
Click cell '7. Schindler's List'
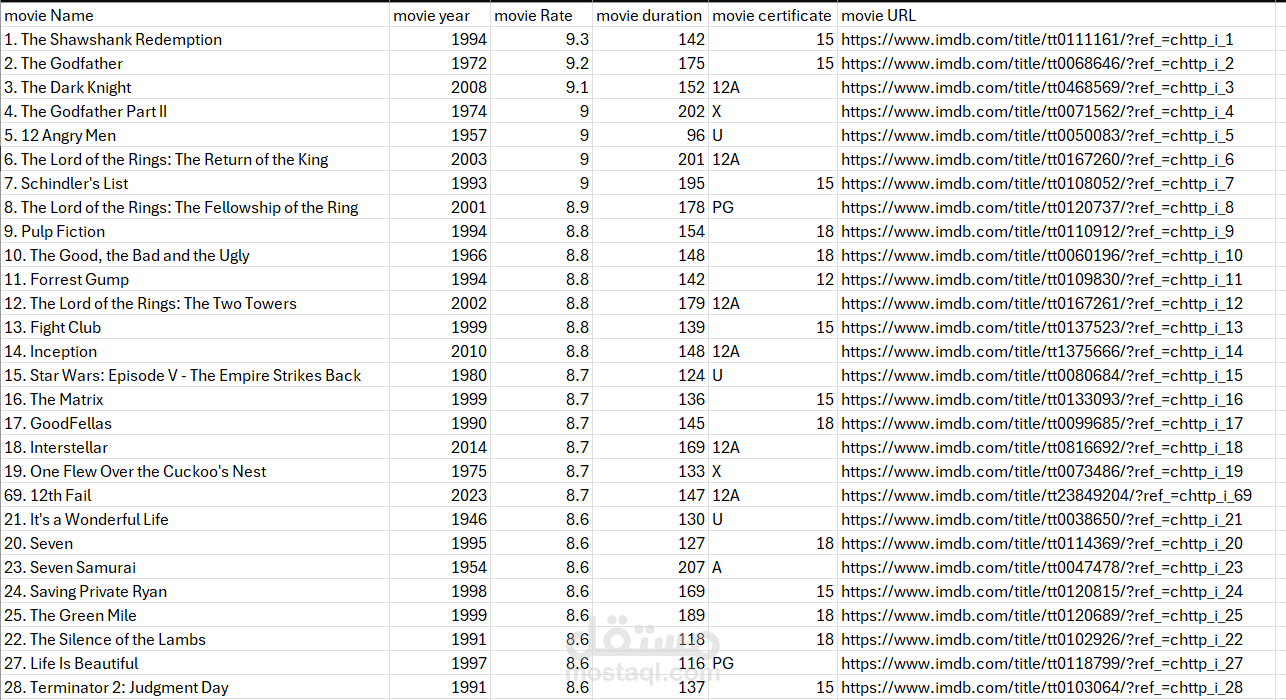click(196, 183)
